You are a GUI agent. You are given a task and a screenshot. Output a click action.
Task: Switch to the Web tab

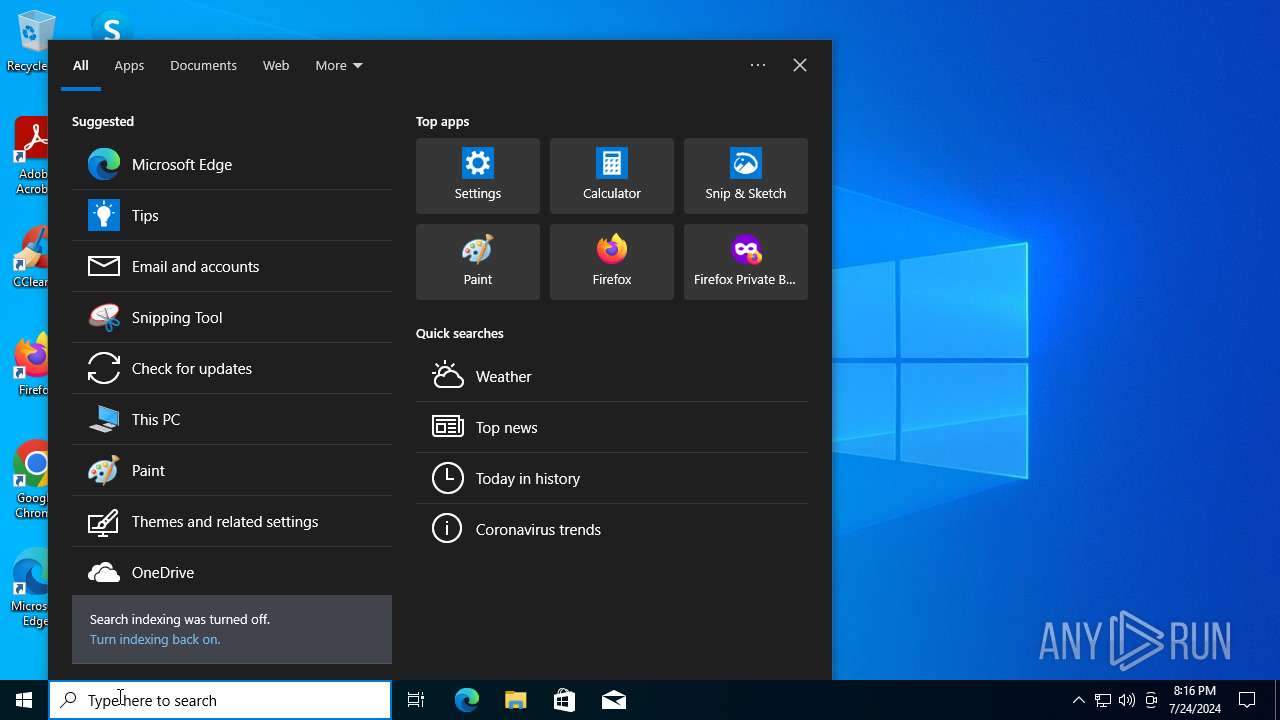276,65
